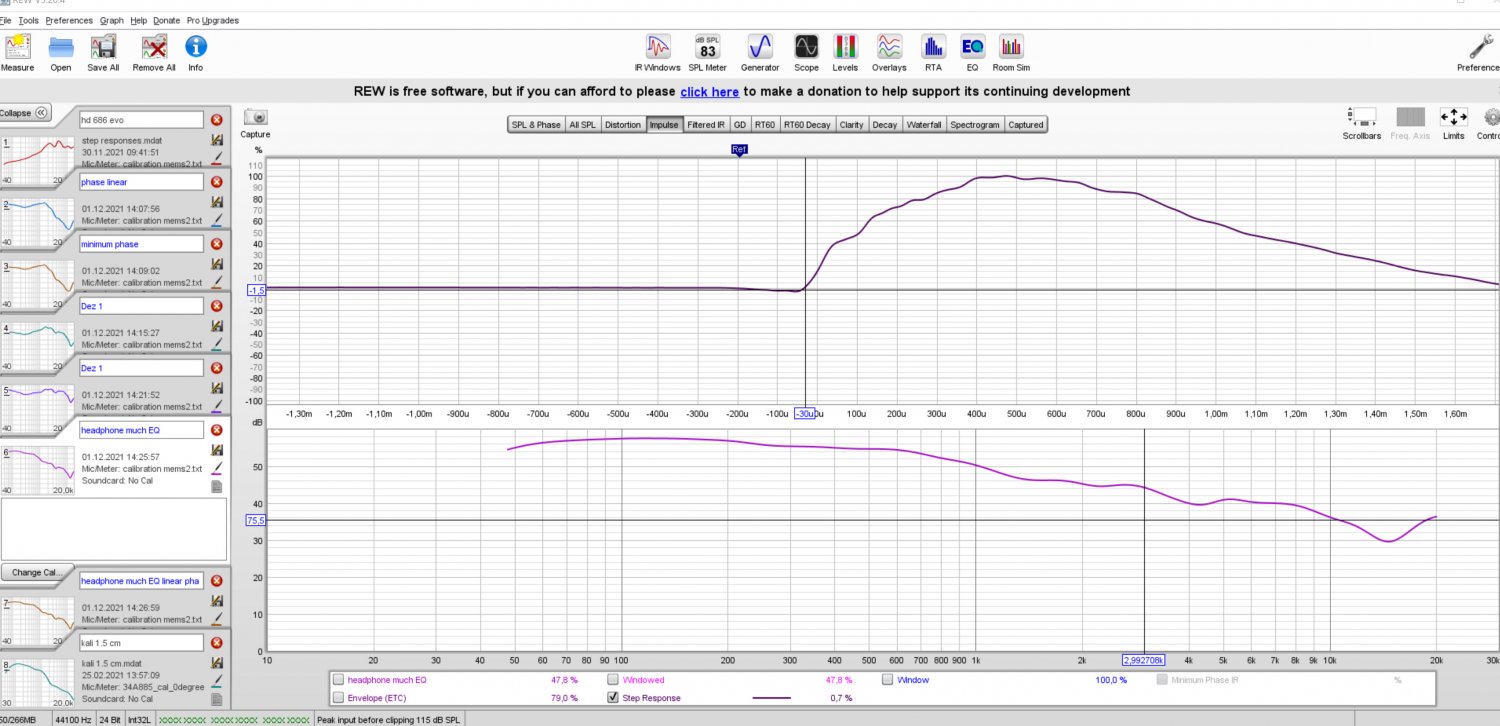Screen dimensions: 1500x726
Task: Remove the kali 1.5 cm measurement
Action: (216, 642)
